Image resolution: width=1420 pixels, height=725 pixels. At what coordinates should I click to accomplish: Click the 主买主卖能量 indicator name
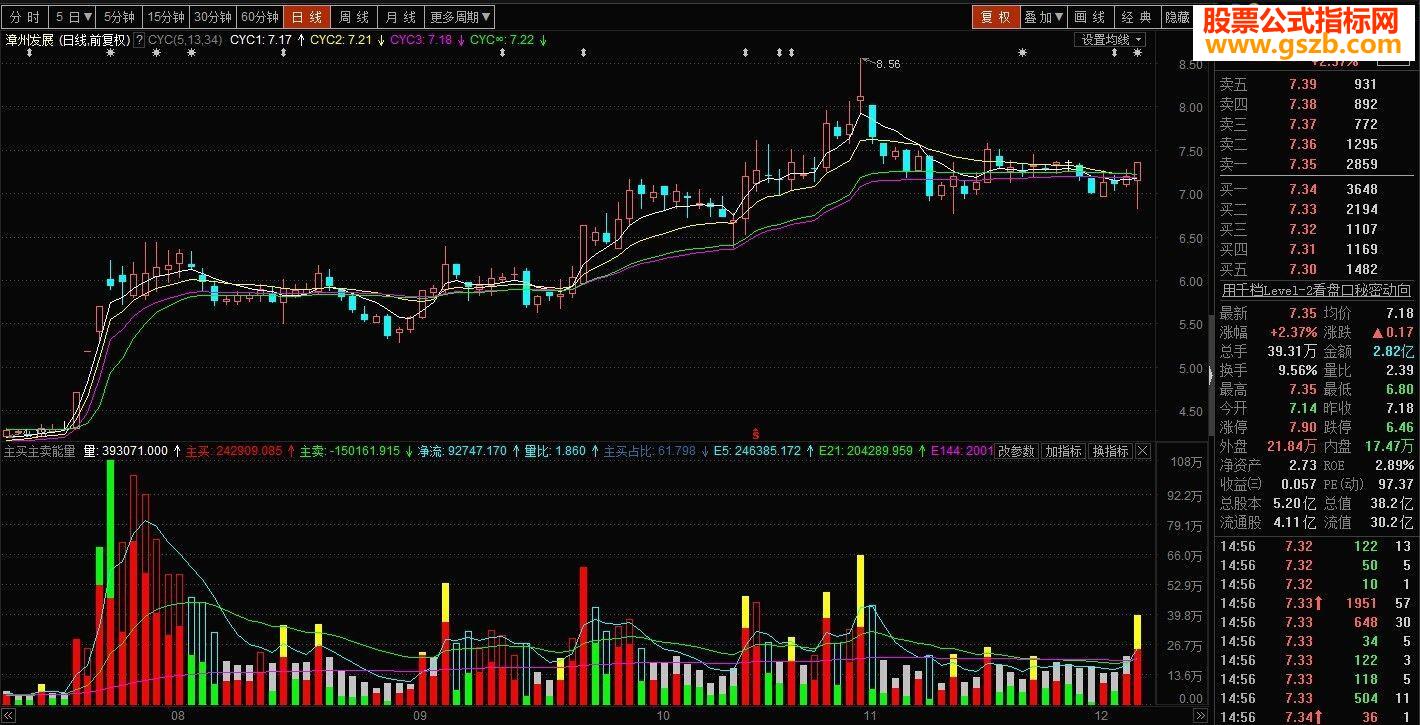40,451
